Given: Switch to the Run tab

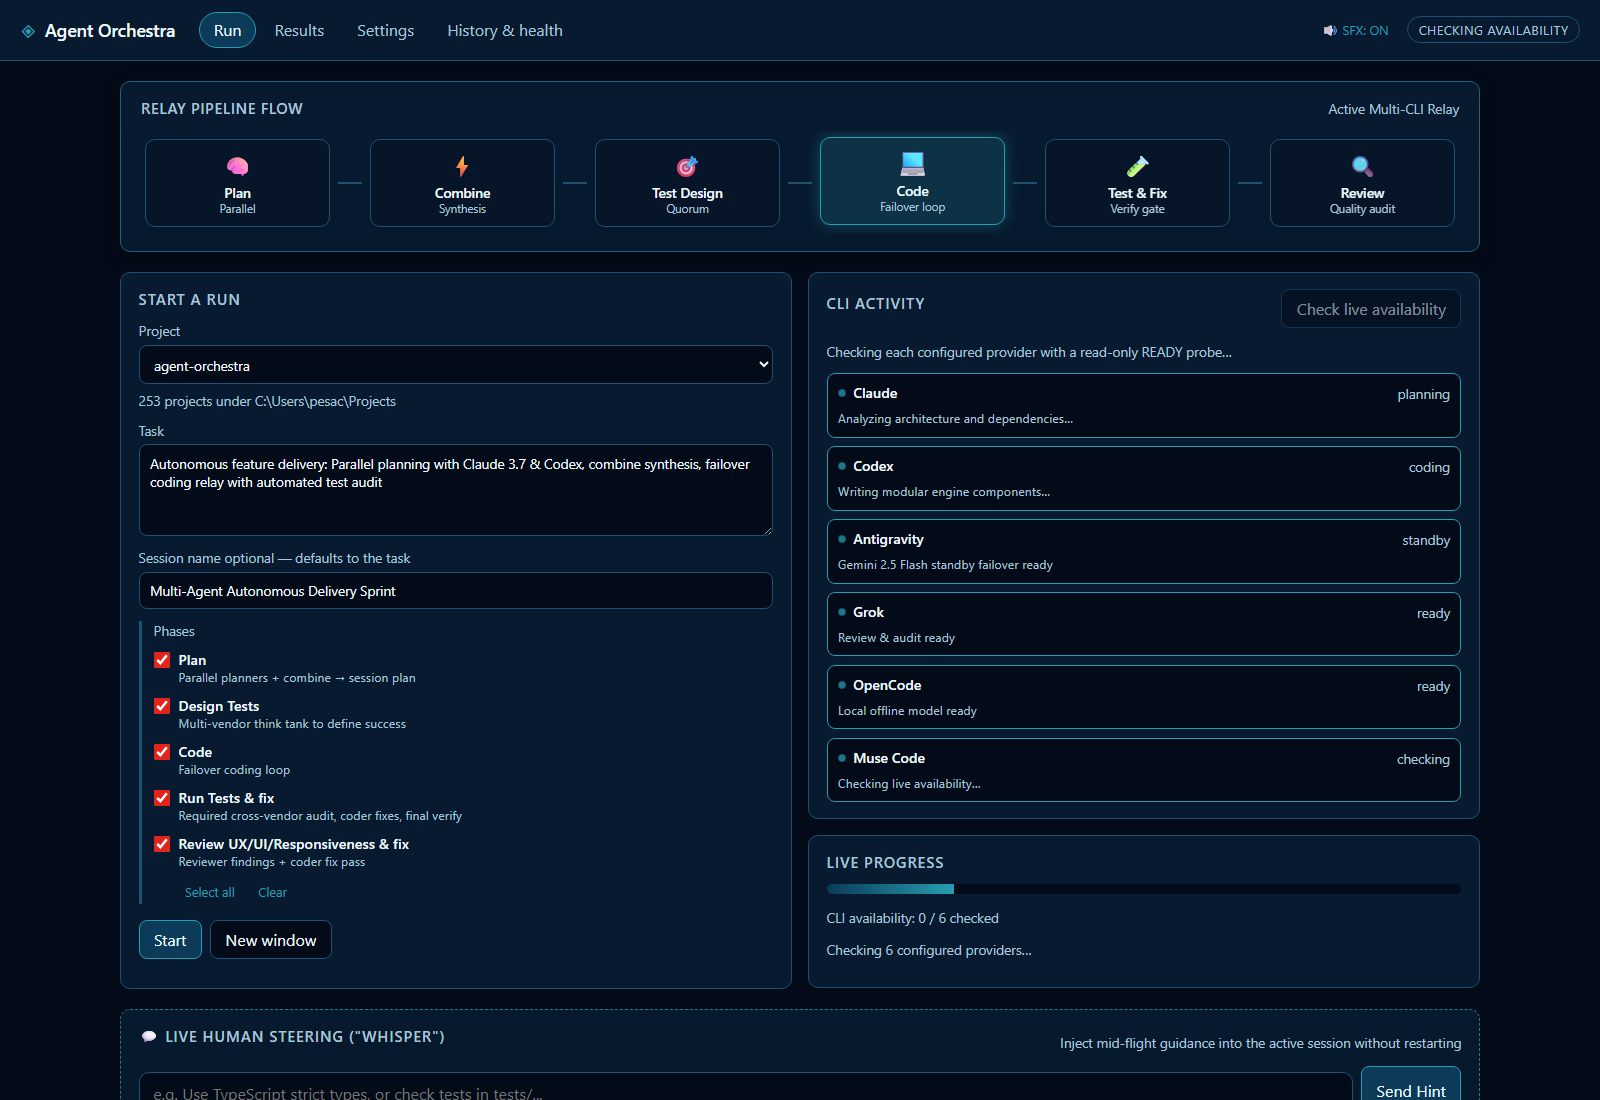Looking at the screenshot, I should (x=227, y=31).
